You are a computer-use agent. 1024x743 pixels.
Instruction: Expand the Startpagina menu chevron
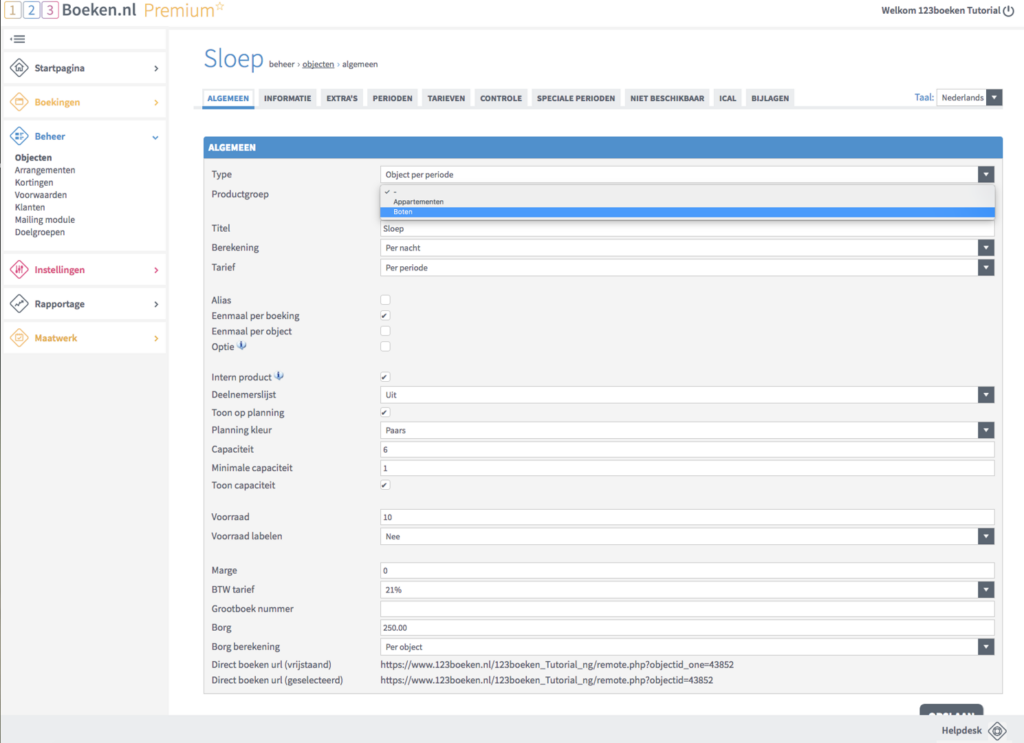pos(156,68)
